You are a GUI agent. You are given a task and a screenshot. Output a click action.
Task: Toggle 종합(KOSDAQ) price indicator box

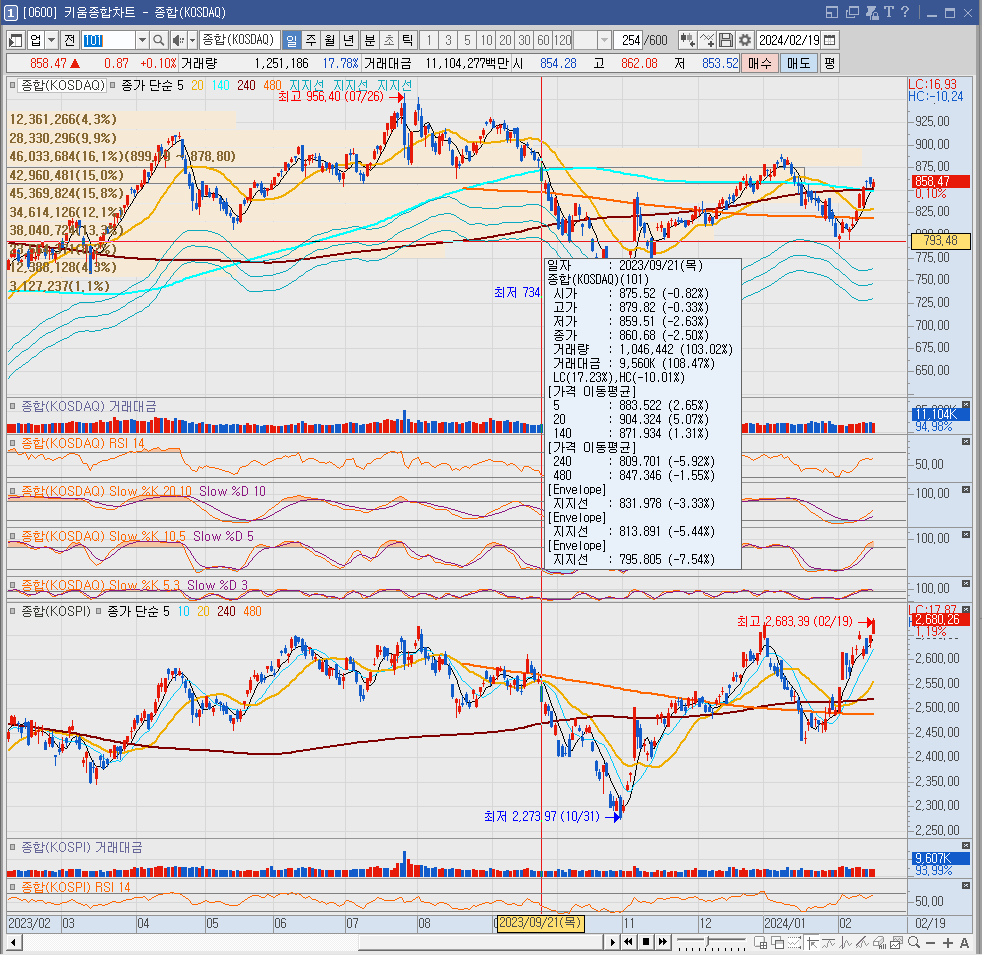(x=12, y=85)
